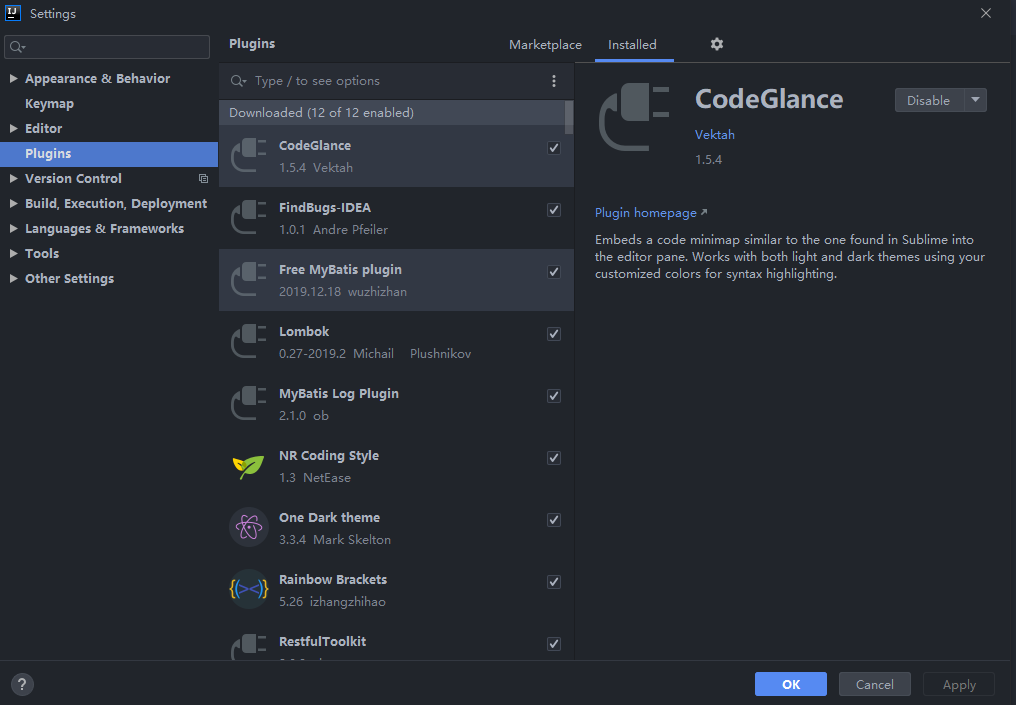
Task: Click the CodeGlance plugin icon in list
Action: (249, 156)
